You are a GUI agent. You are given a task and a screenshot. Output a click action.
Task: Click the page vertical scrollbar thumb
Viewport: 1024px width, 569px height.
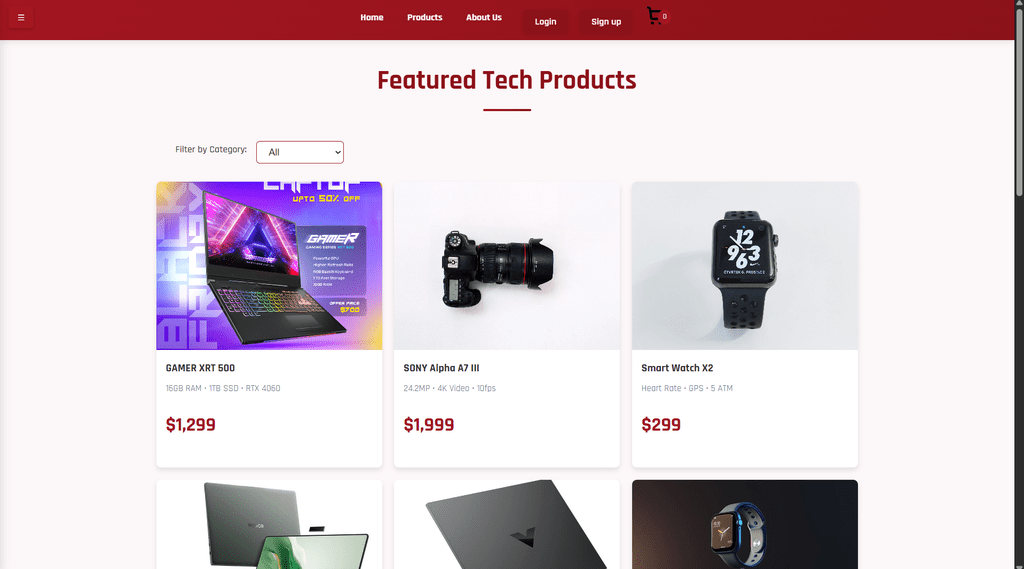pos(1019,98)
